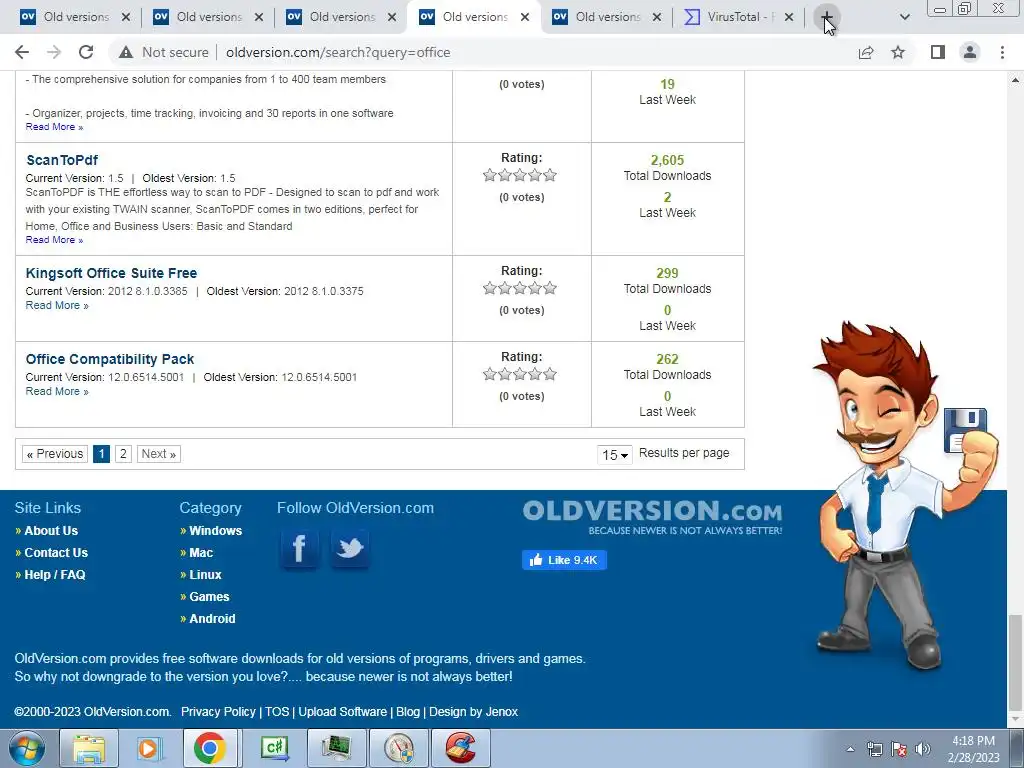This screenshot has width=1024, height=768.
Task: Open the ScanToPdf software page
Action: coord(62,160)
